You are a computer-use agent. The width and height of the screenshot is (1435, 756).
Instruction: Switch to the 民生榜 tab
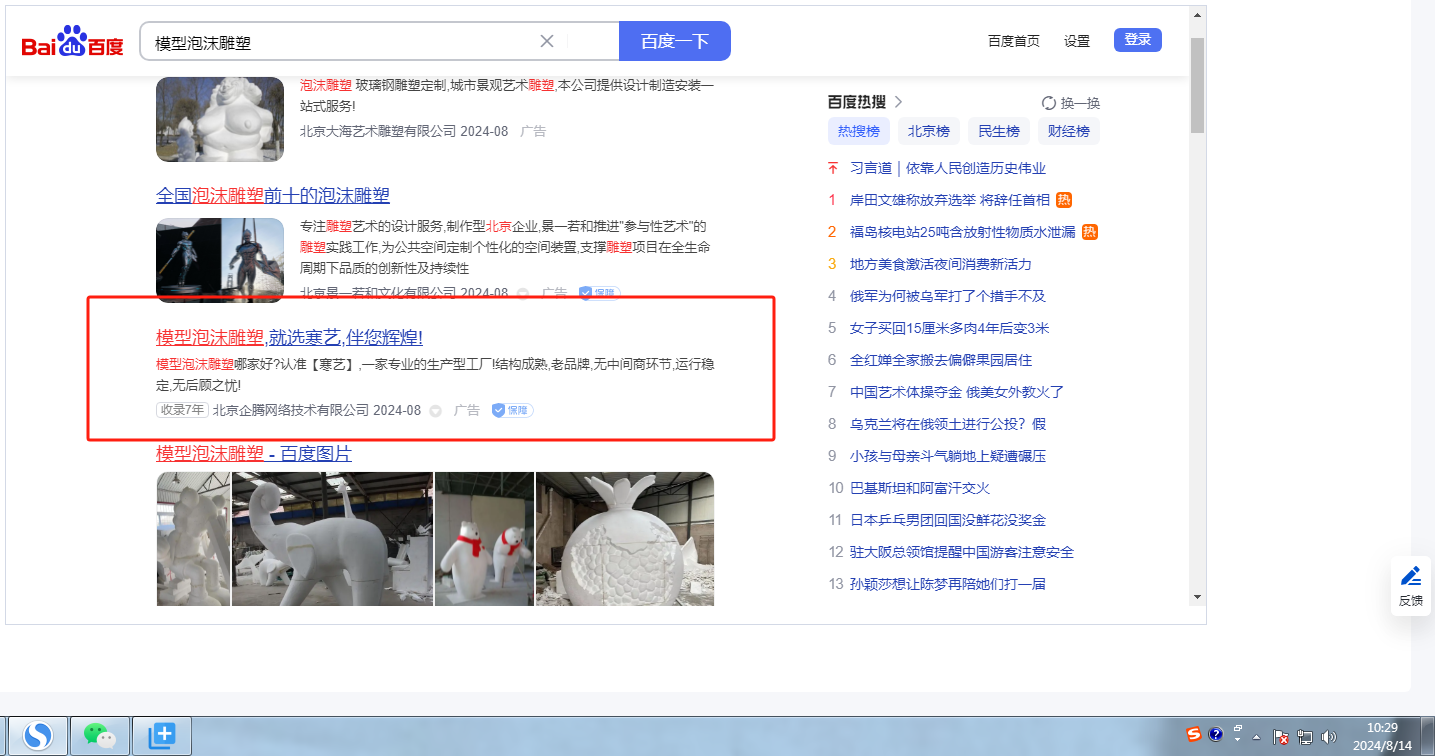pyautogui.click(x=999, y=131)
